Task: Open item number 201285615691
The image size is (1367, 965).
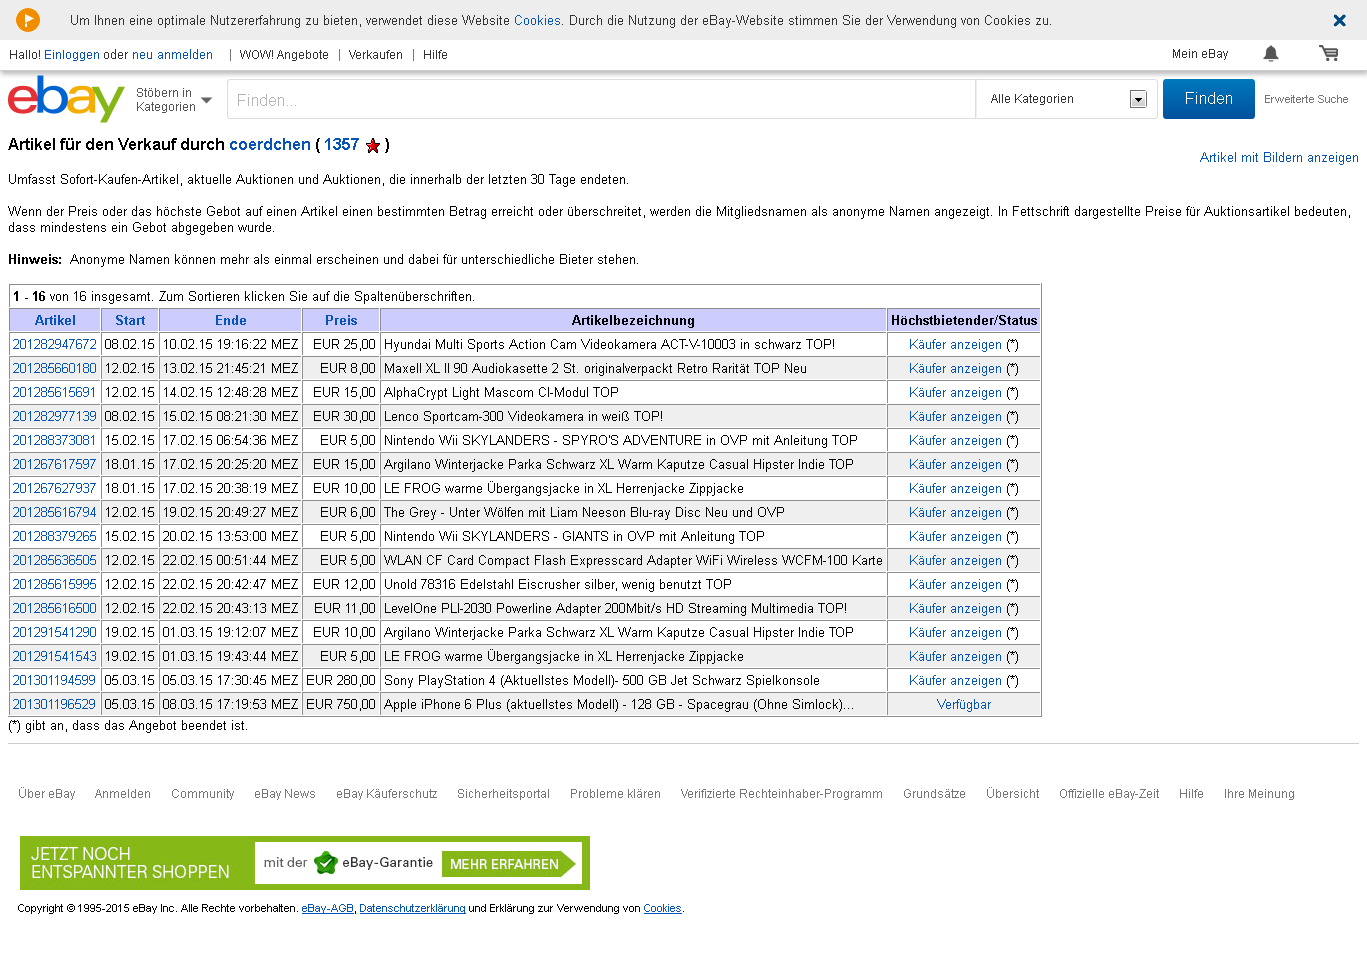Action: point(55,392)
